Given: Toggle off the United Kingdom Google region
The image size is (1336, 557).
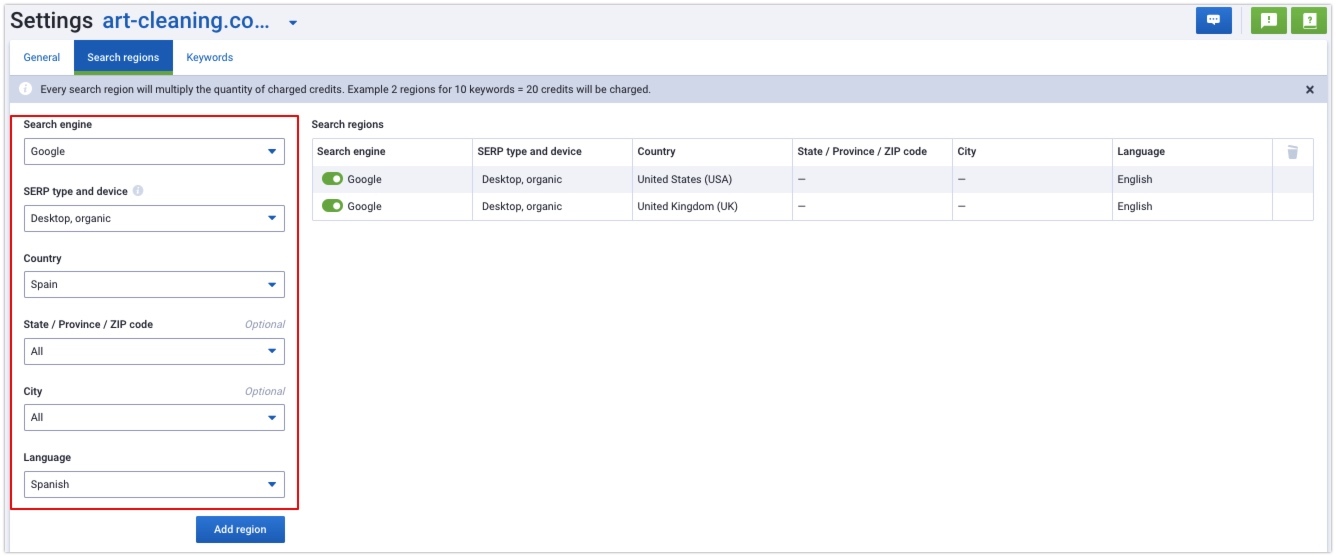Looking at the screenshot, I should point(332,206).
